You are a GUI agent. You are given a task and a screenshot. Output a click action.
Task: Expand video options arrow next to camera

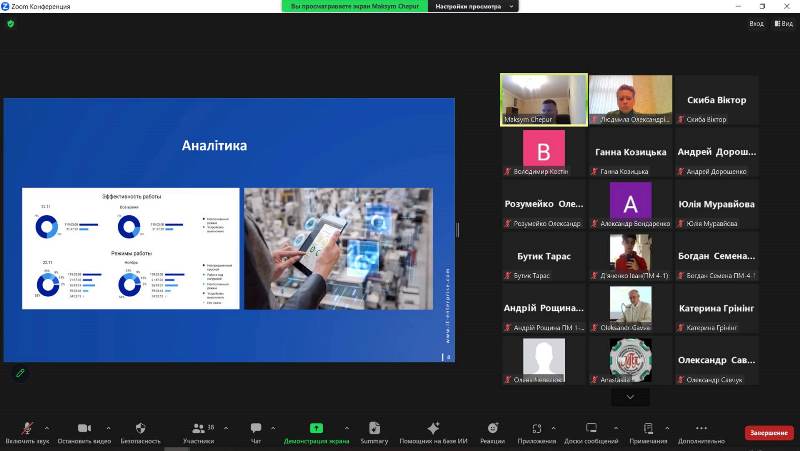pyautogui.click(x=108, y=428)
